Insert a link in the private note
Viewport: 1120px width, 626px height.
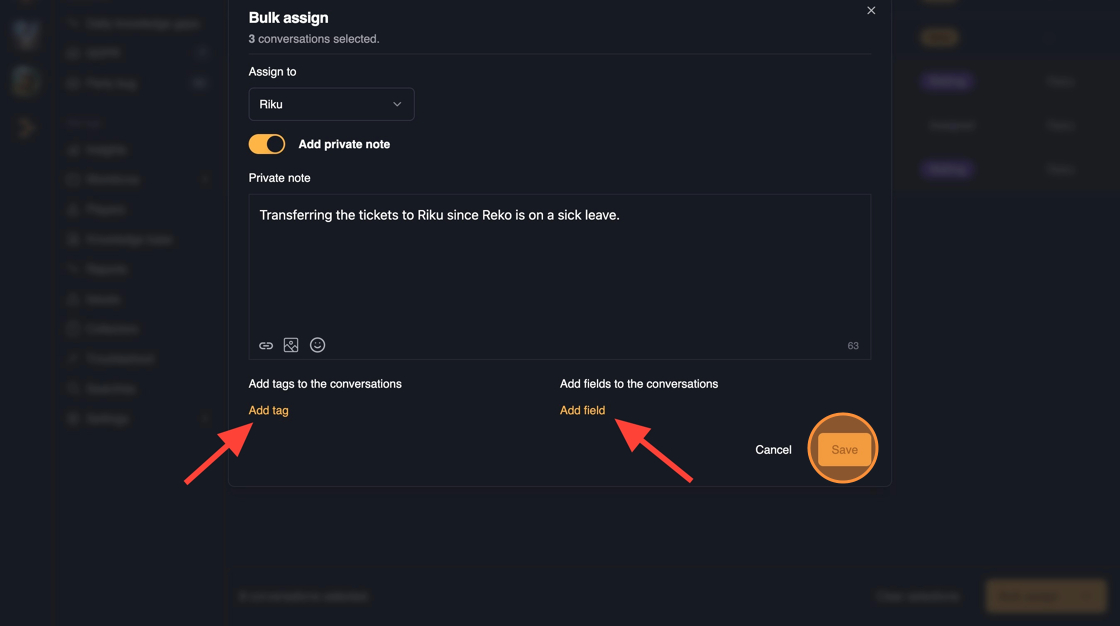(x=266, y=345)
